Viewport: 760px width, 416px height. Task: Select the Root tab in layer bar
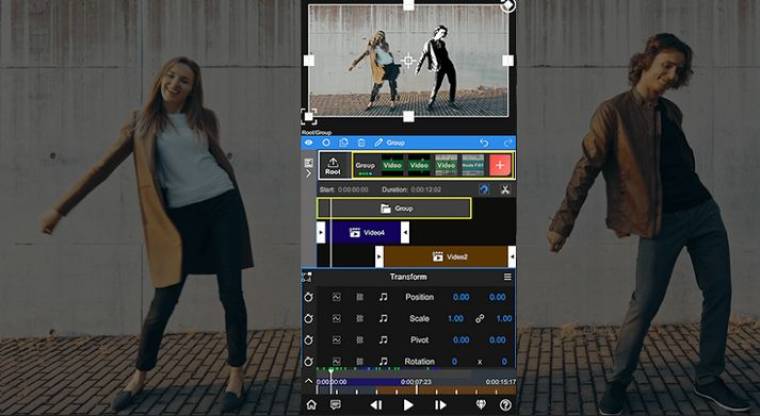pos(333,165)
